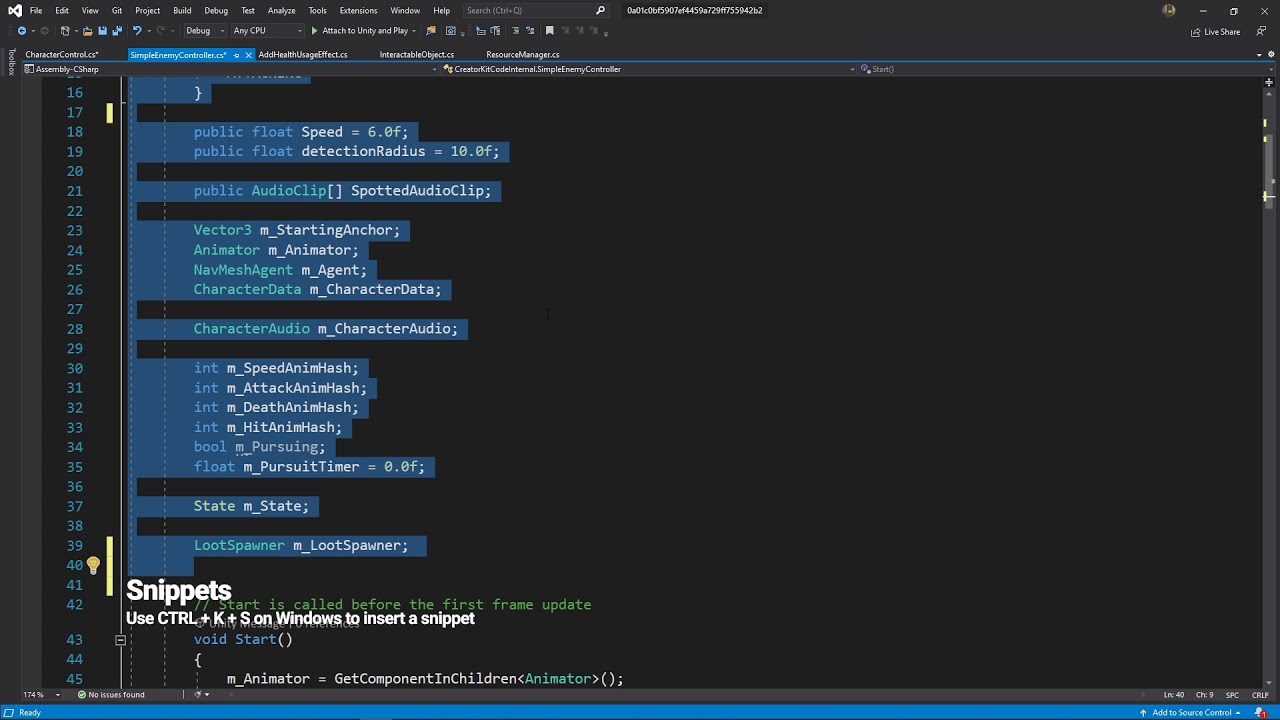Click the No issues found indicator
Viewport: 1280px width, 720px height.
(111, 695)
